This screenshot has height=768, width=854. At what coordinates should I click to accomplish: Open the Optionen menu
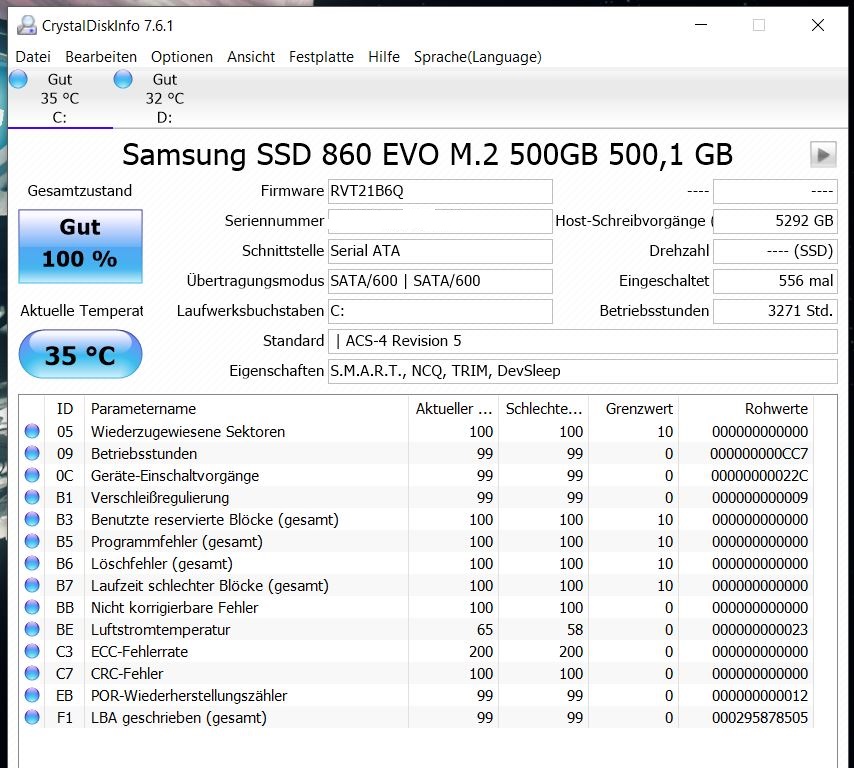[182, 57]
